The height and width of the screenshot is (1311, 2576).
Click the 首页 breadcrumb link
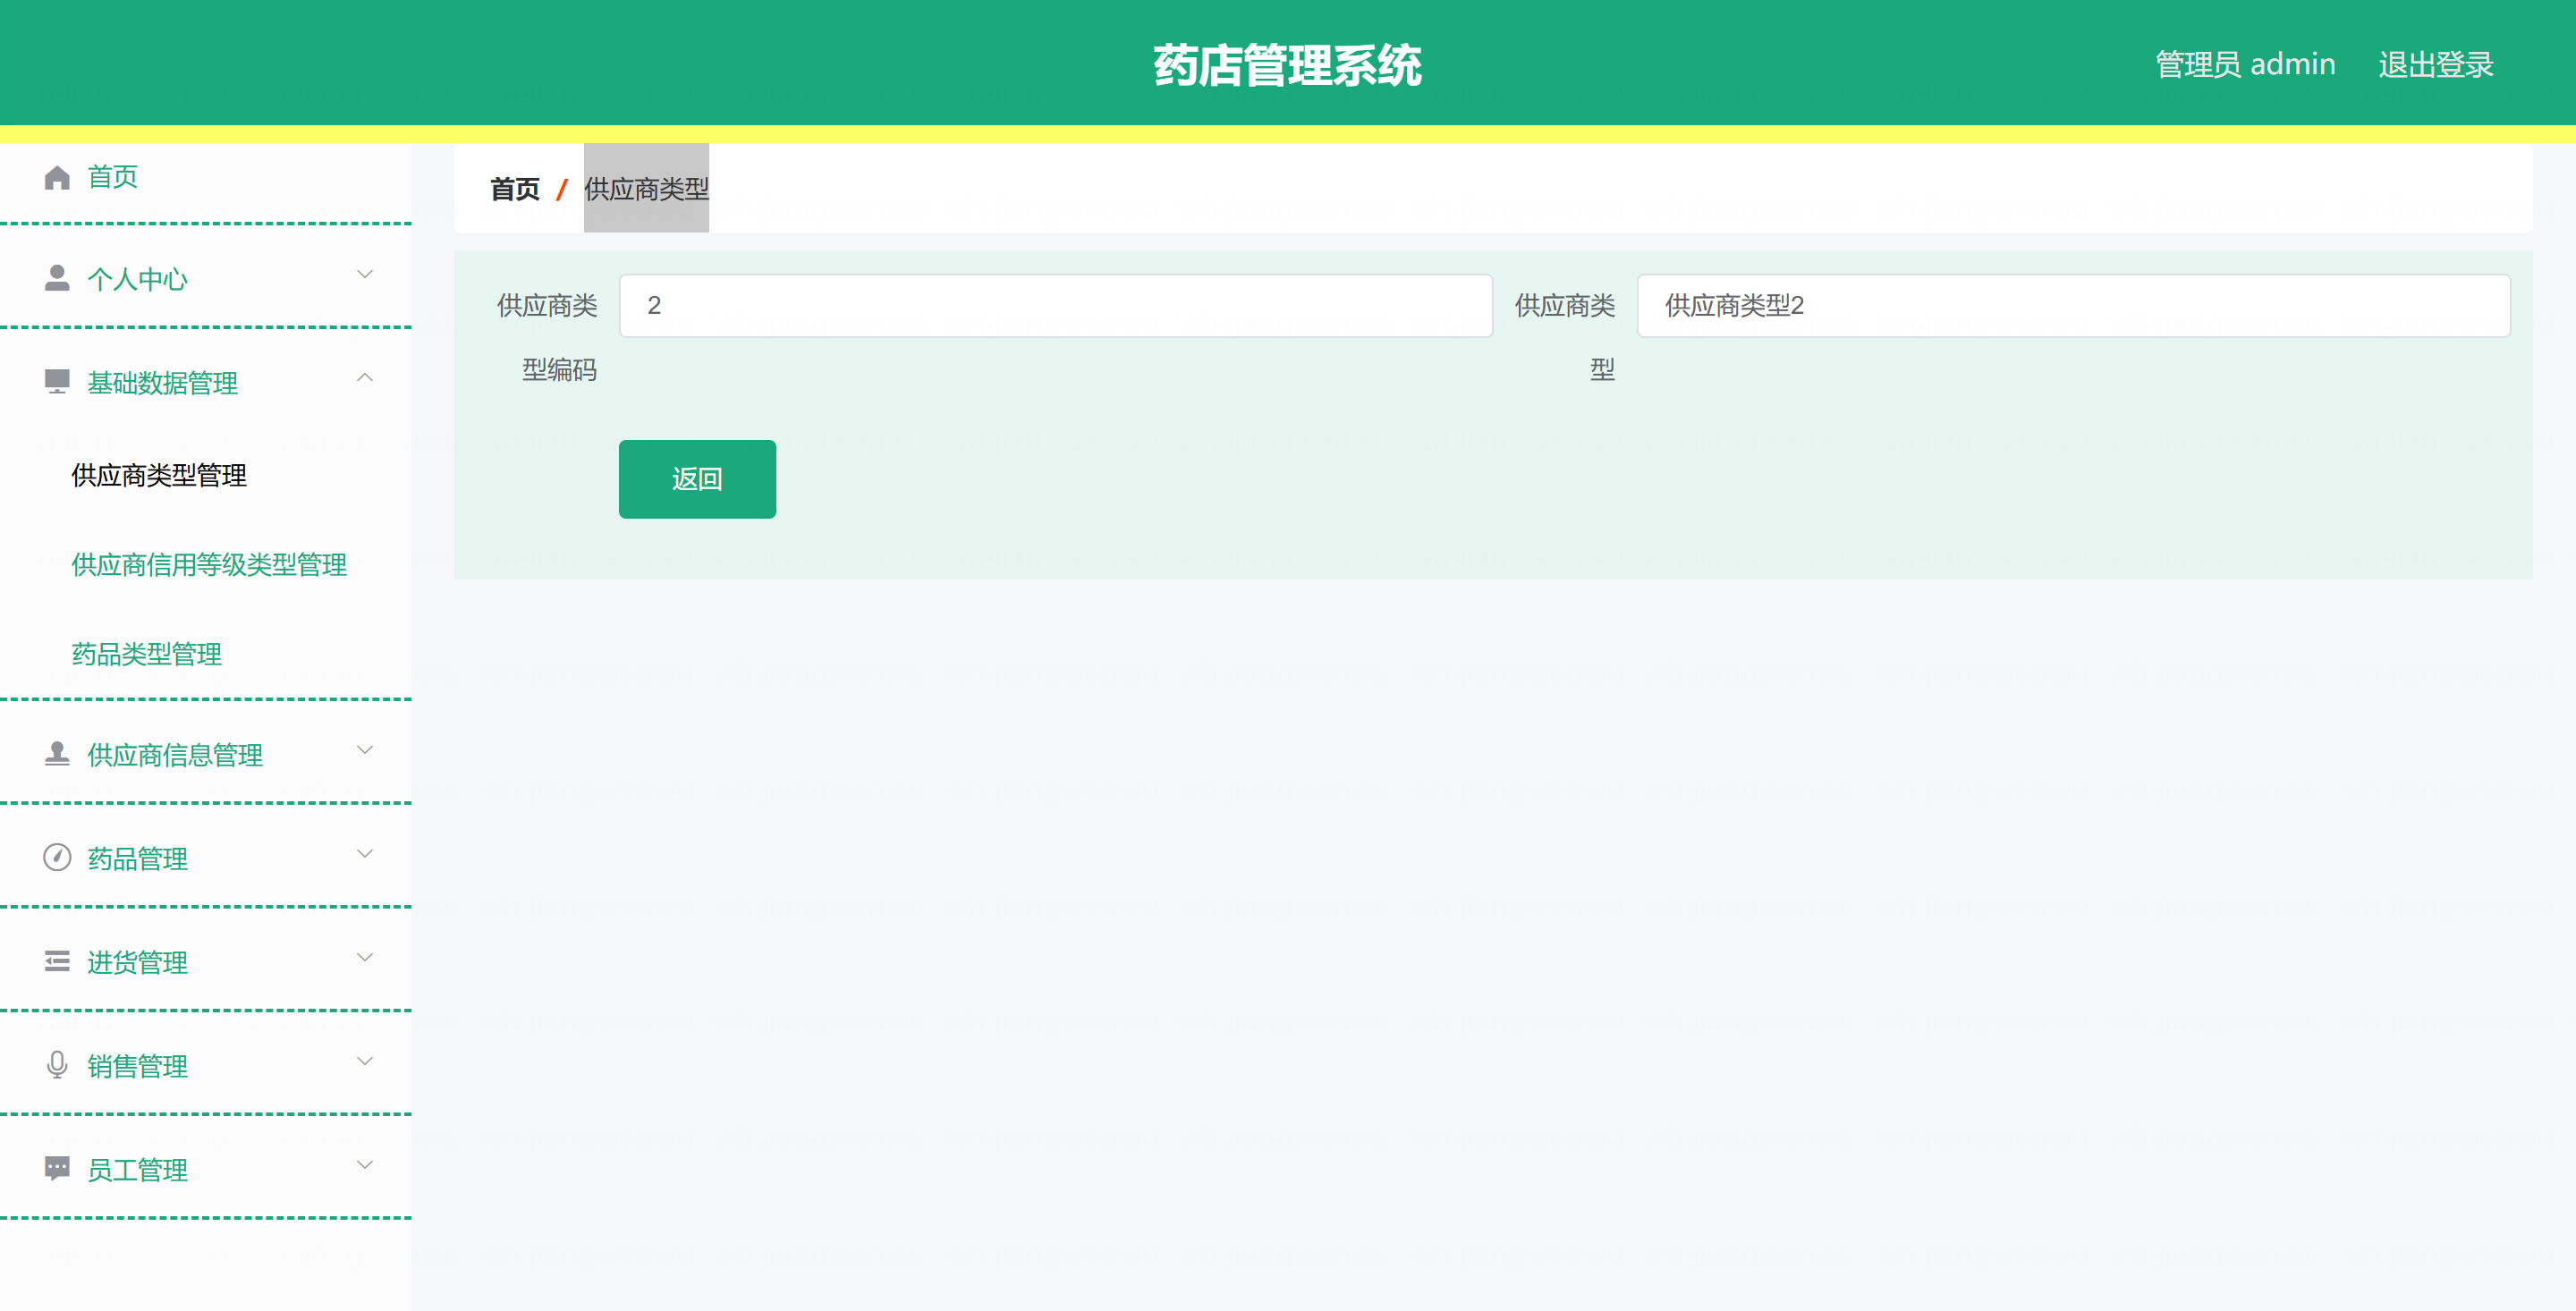(515, 189)
